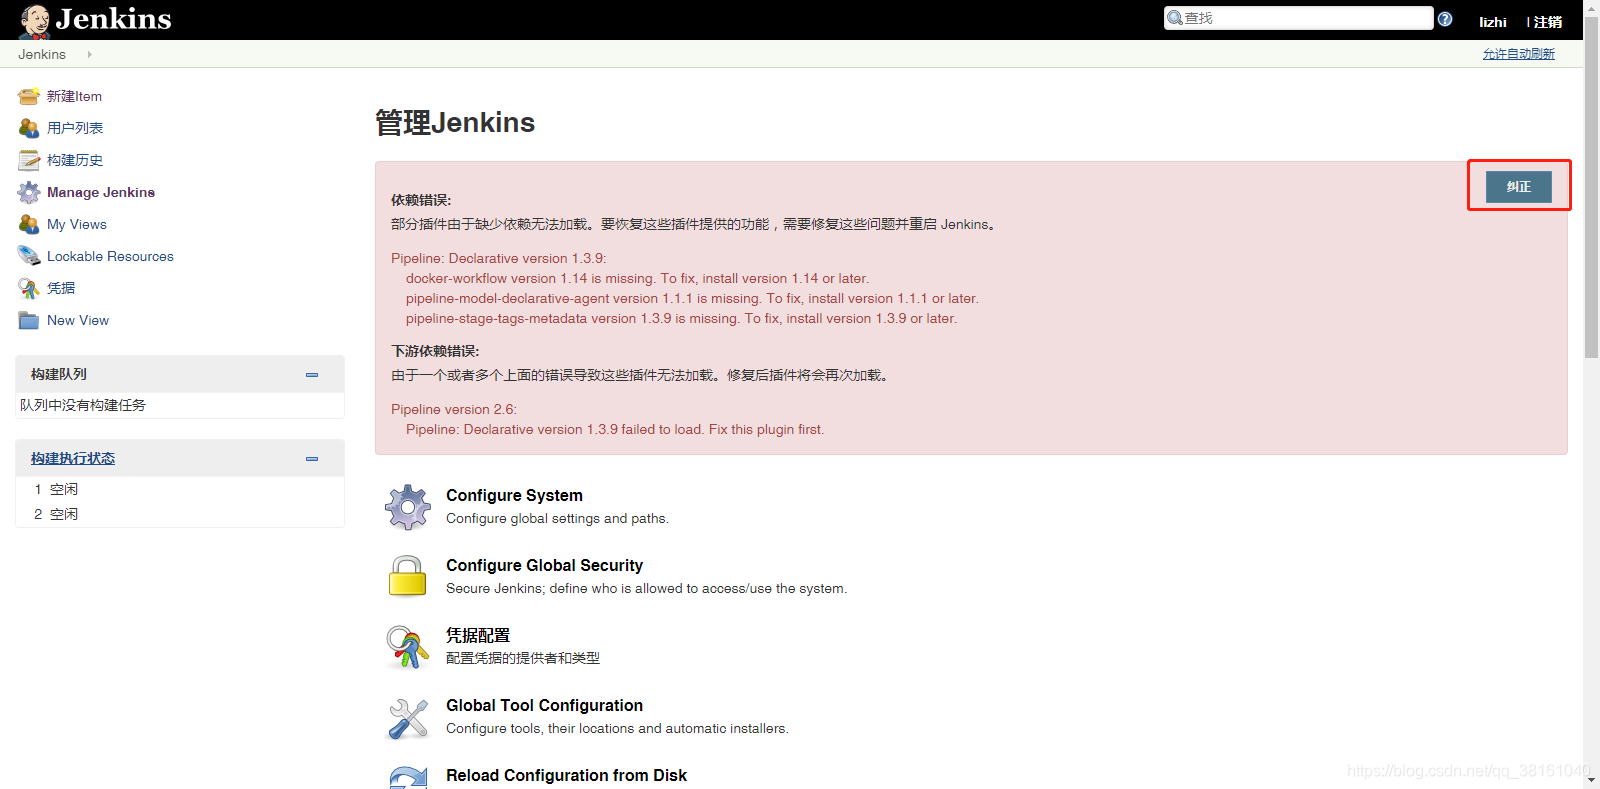Click the 构建队列 panel title

pyautogui.click(x=59, y=374)
